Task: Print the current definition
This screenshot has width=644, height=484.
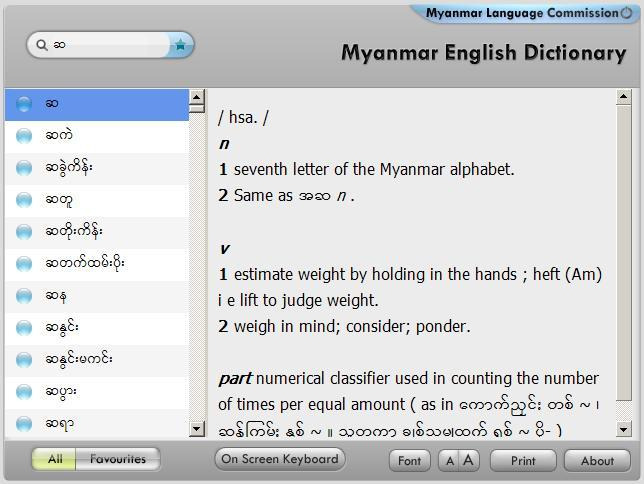Action: (523, 461)
